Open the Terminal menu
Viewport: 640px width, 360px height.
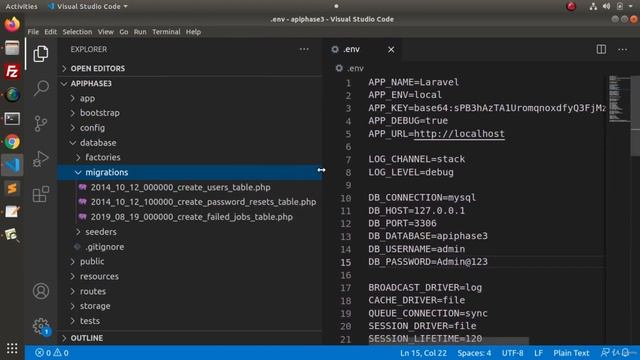166,32
